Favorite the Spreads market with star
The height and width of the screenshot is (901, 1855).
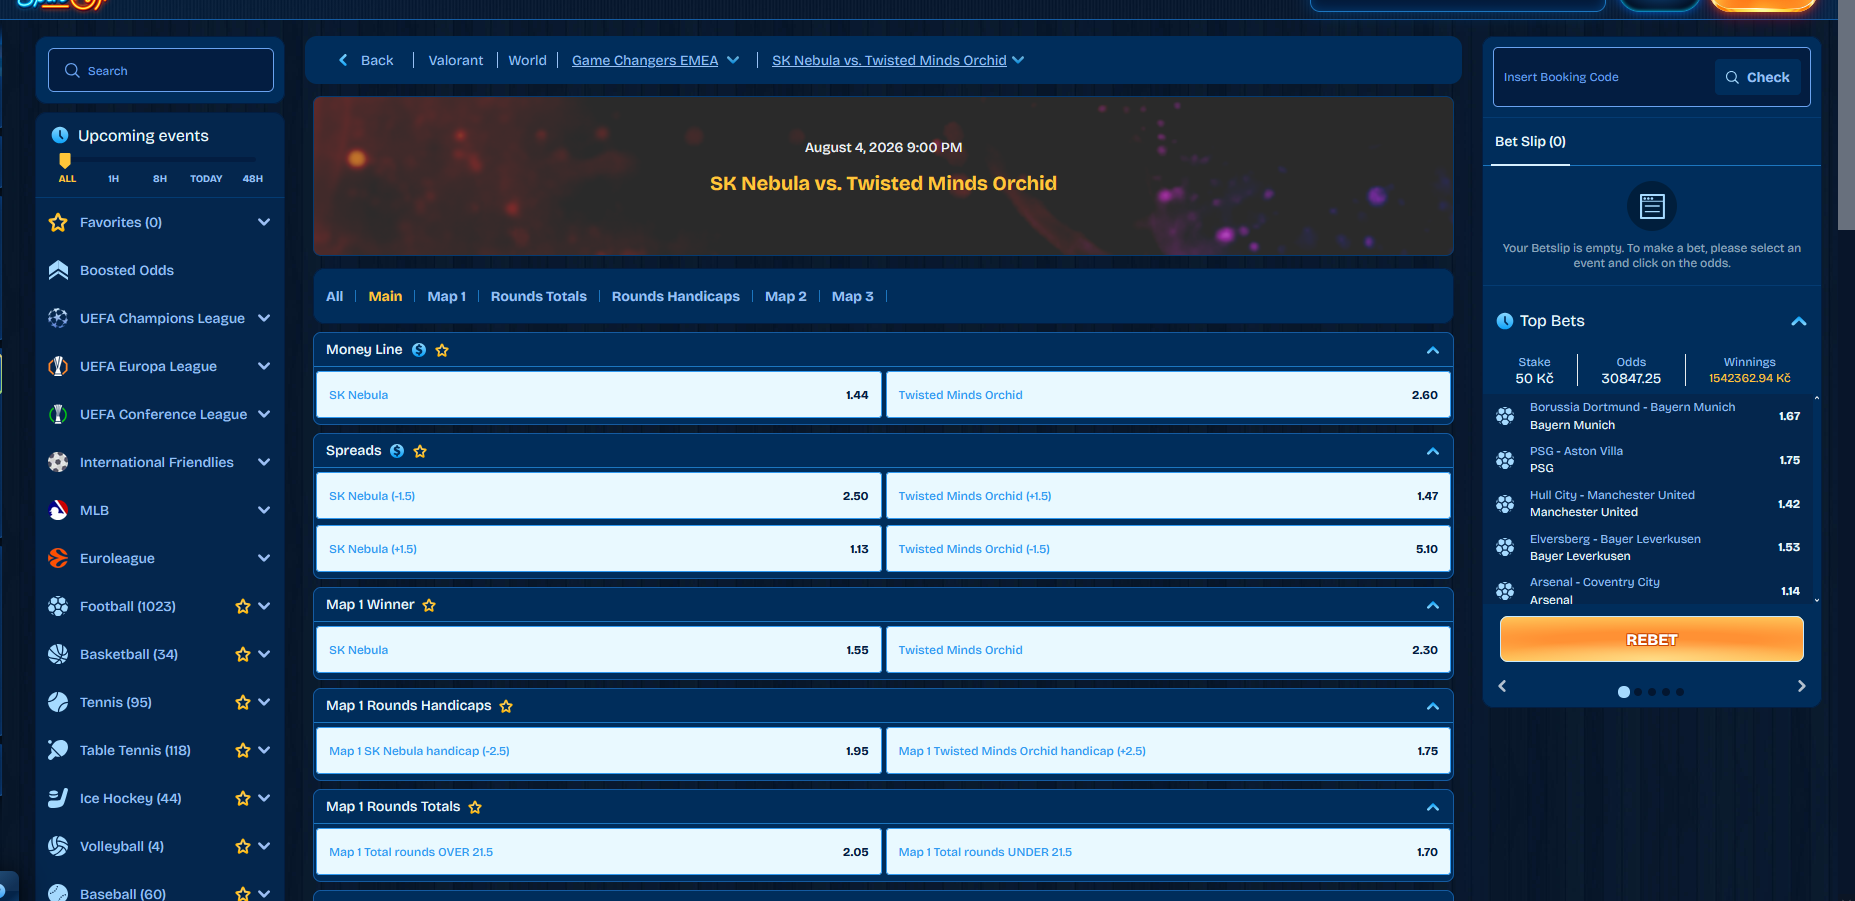[420, 451]
